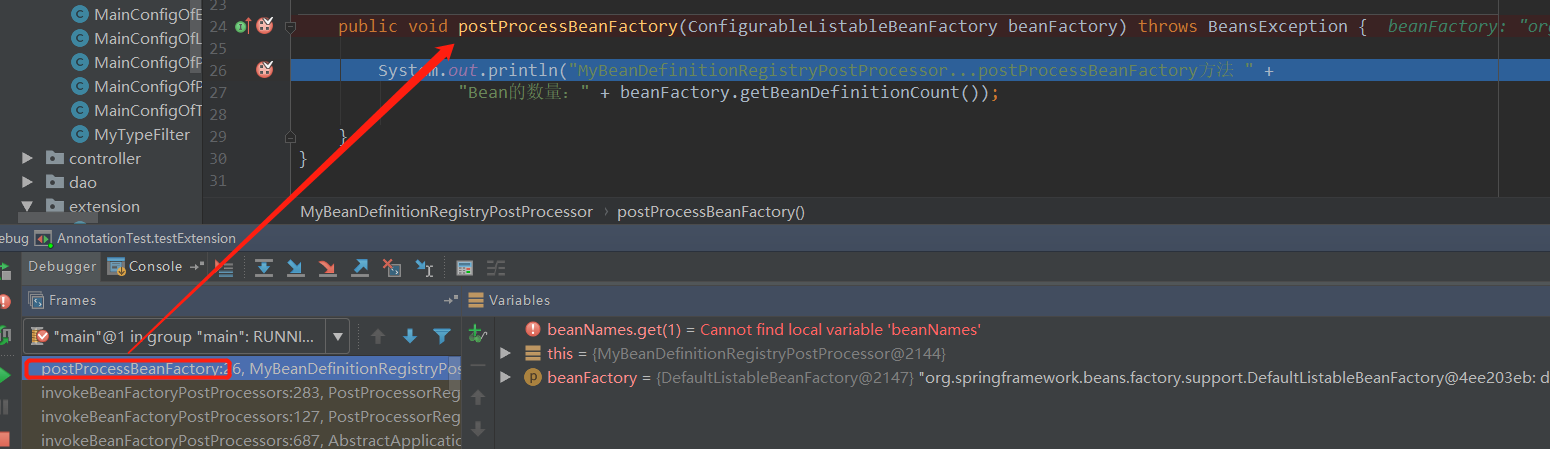Click the Pause Program icon in left strip

(5, 407)
